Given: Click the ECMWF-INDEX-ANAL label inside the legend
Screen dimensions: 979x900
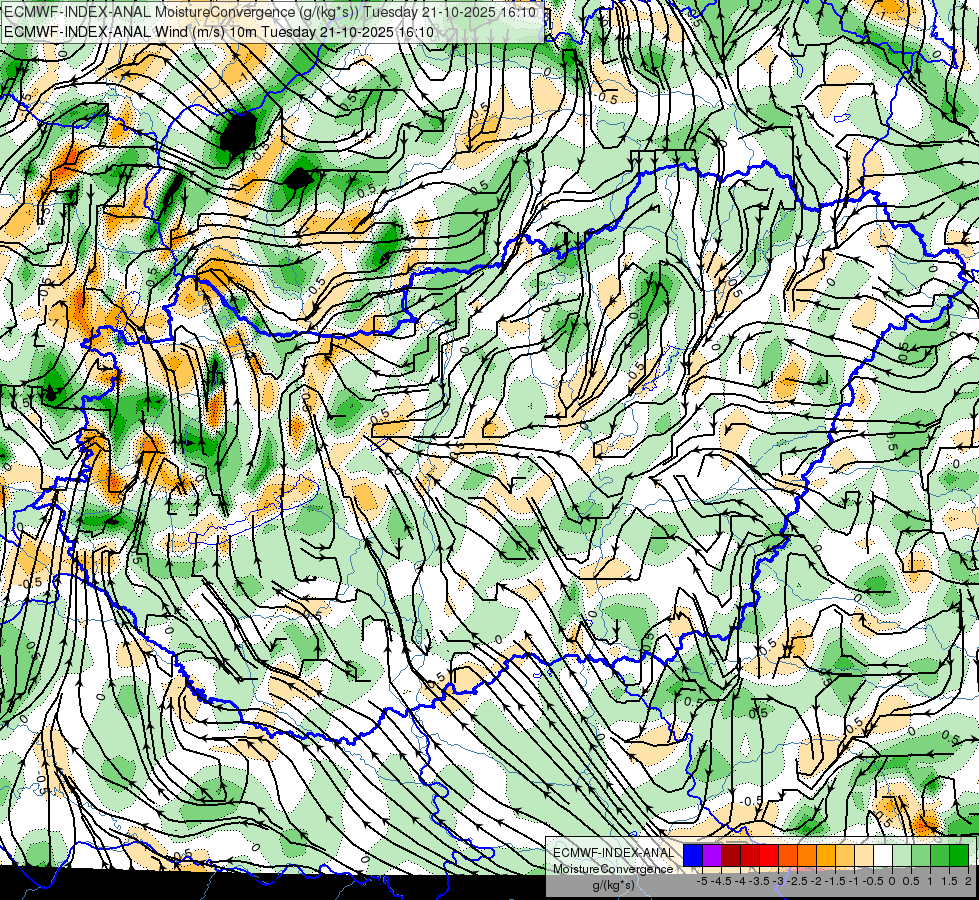Looking at the screenshot, I should 614,853.
